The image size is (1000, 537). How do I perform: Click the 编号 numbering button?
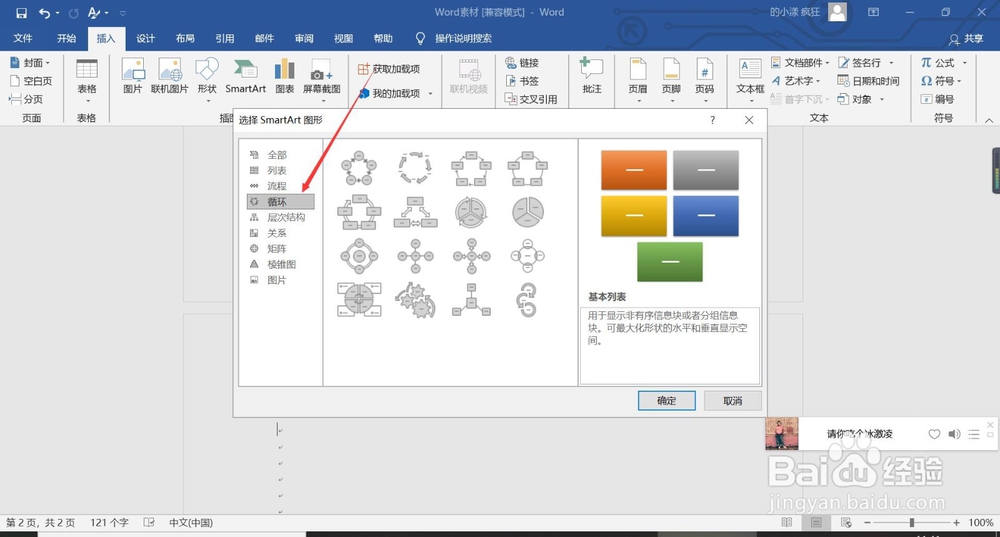click(938, 99)
